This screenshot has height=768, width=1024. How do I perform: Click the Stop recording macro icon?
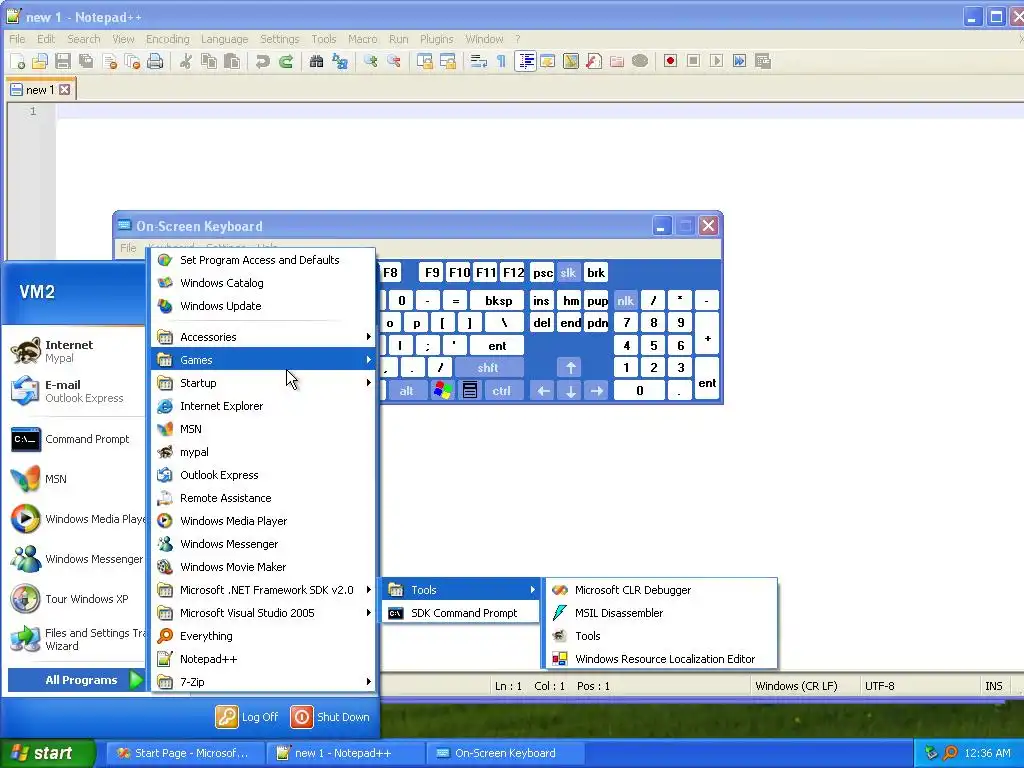point(694,61)
